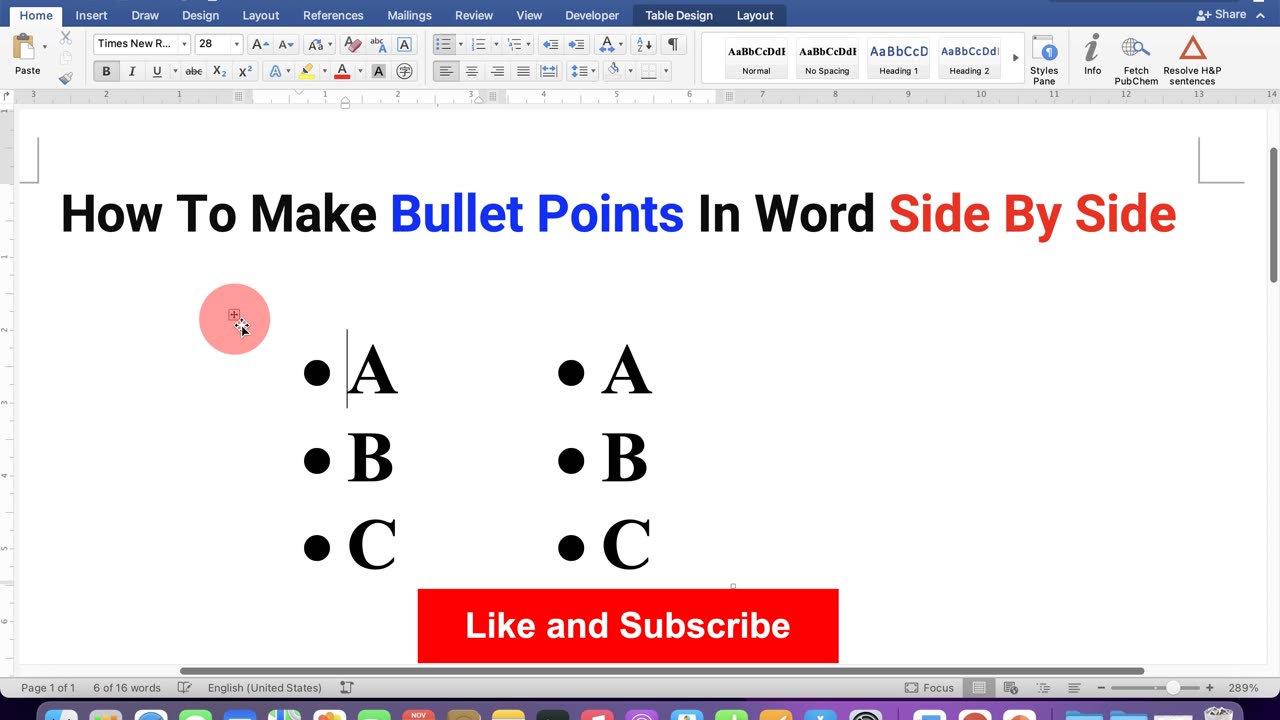Viewport: 1280px width, 720px height.
Task: Toggle align left
Action: pyautogui.click(x=446, y=71)
